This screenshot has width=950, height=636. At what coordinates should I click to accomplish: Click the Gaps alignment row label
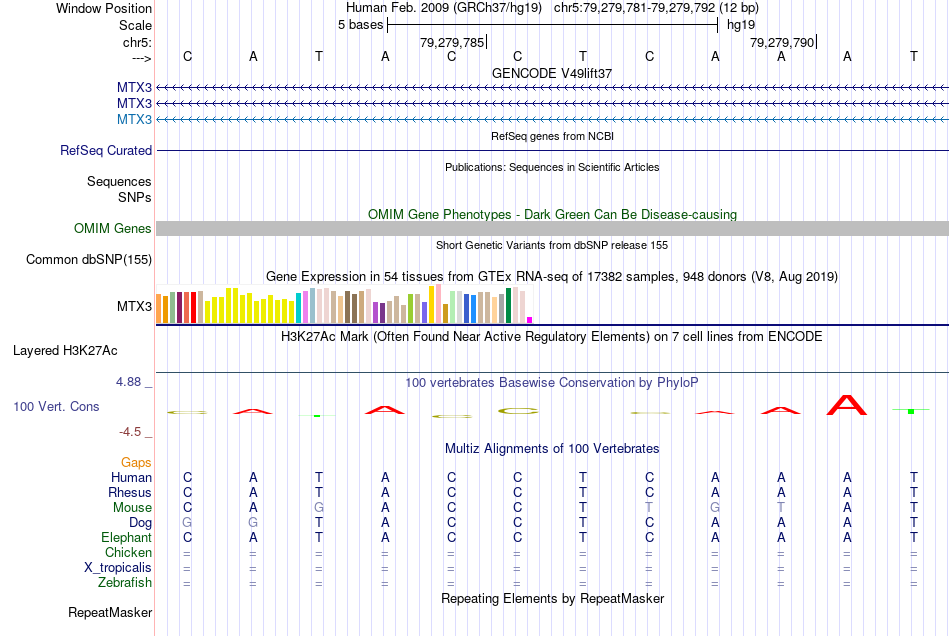pyautogui.click(x=136, y=463)
